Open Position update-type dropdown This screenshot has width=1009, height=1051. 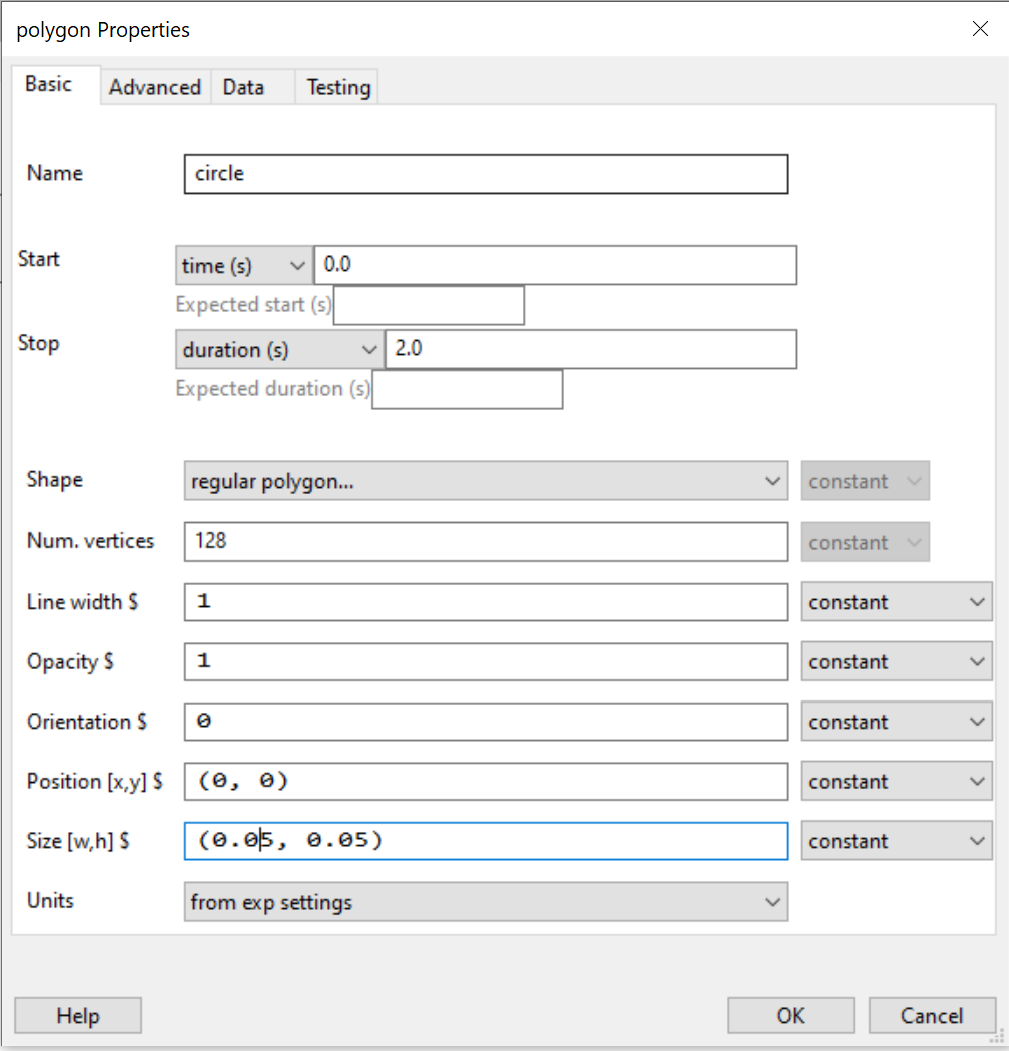(x=896, y=782)
